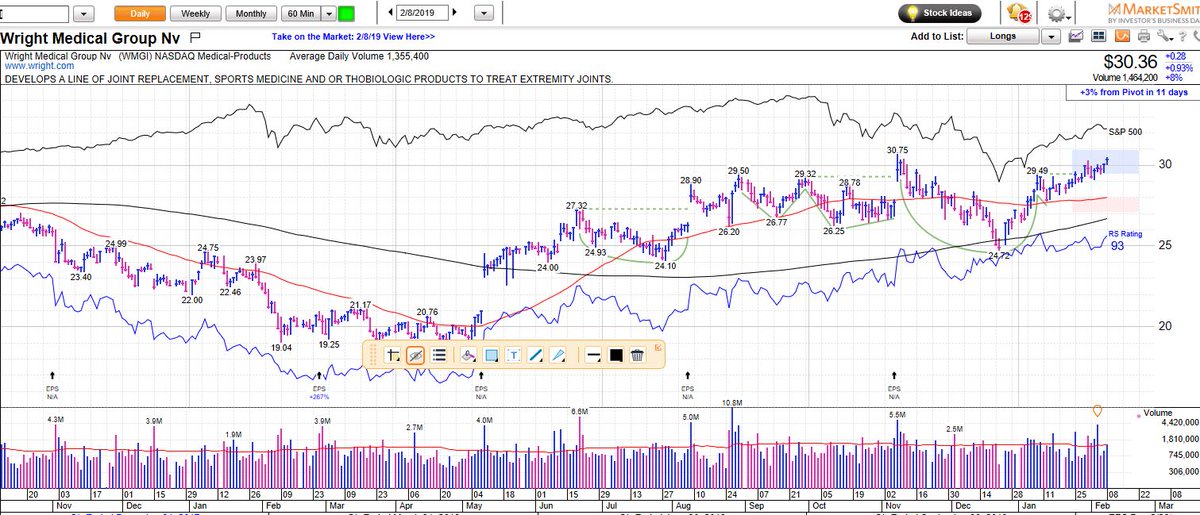Select the diagonal line drawing tool

[x=536, y=354]
